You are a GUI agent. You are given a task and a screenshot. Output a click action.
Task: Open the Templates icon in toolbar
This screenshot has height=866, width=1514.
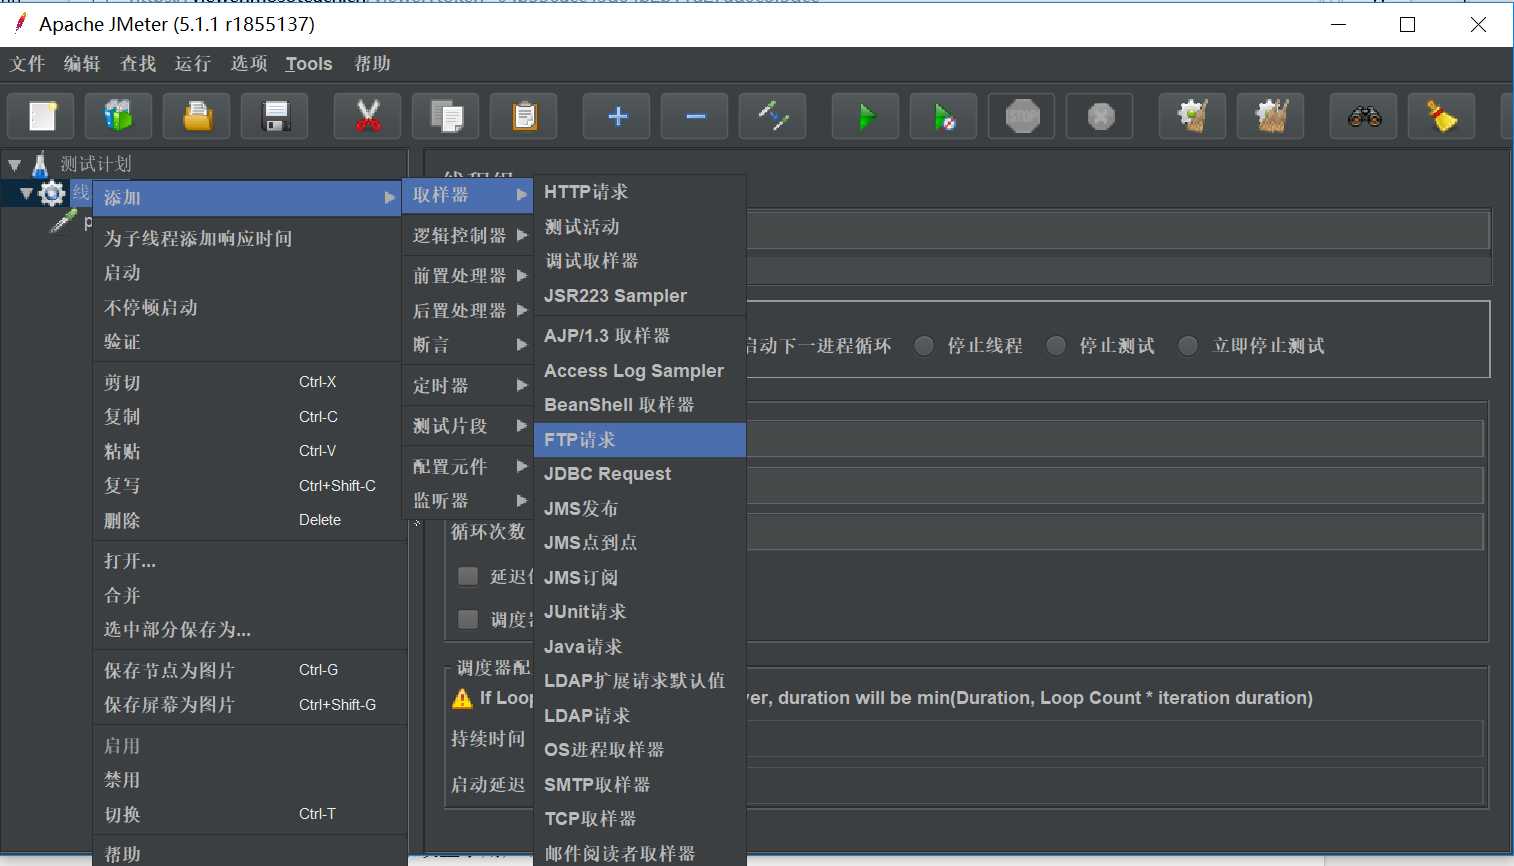119,117
